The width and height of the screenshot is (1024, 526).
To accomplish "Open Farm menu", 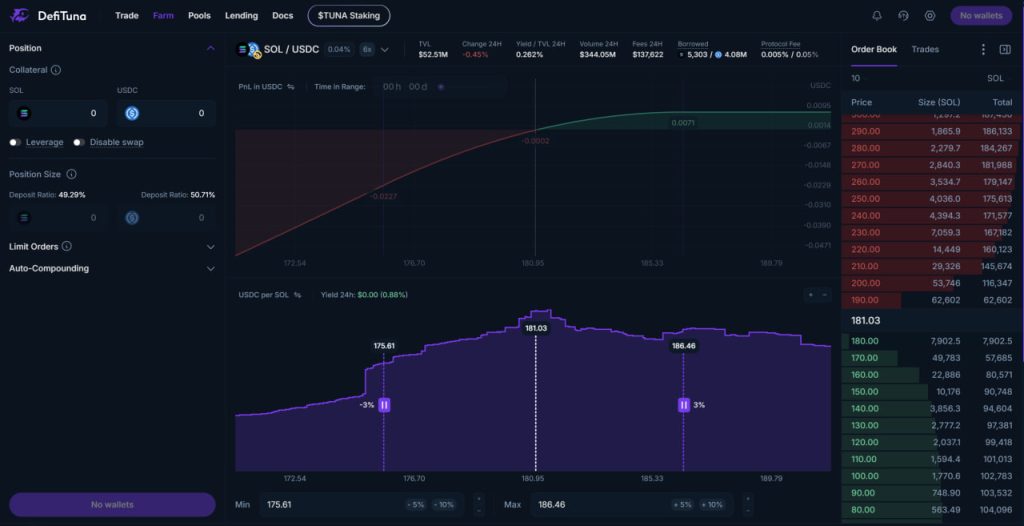I will (163, 16).
